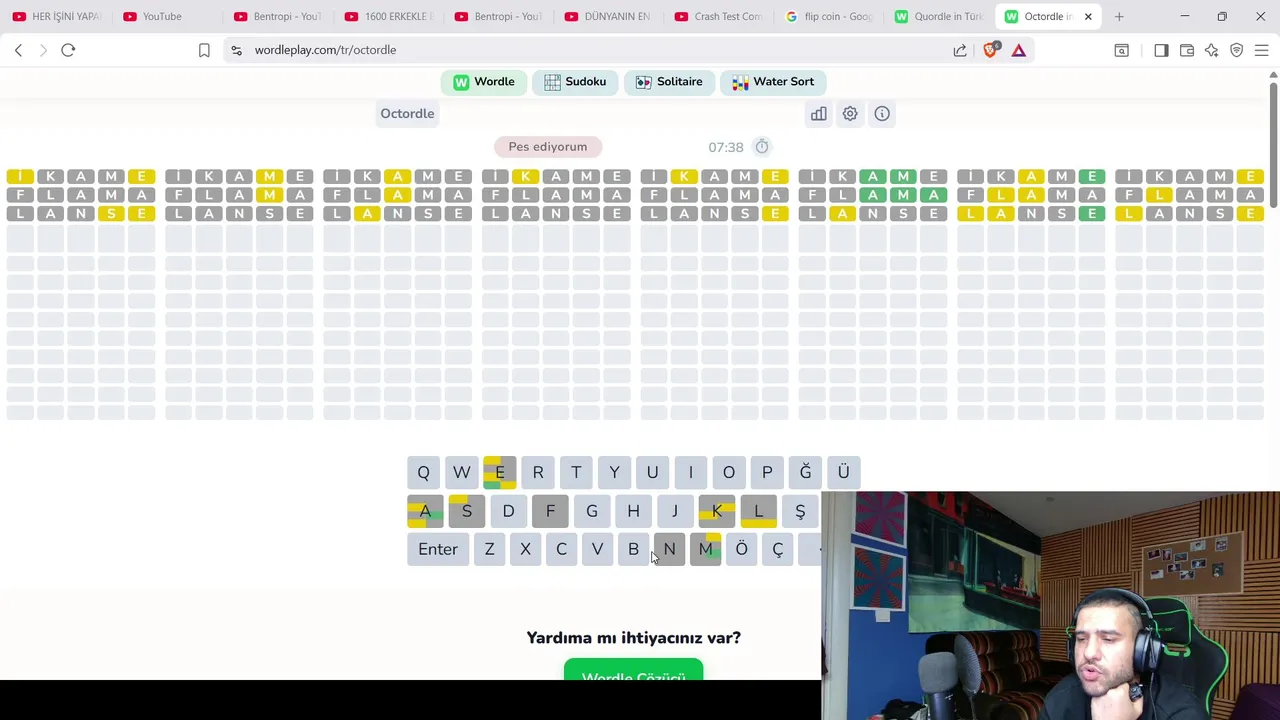Tap the S key on virtual keyboard

[467, 511]
